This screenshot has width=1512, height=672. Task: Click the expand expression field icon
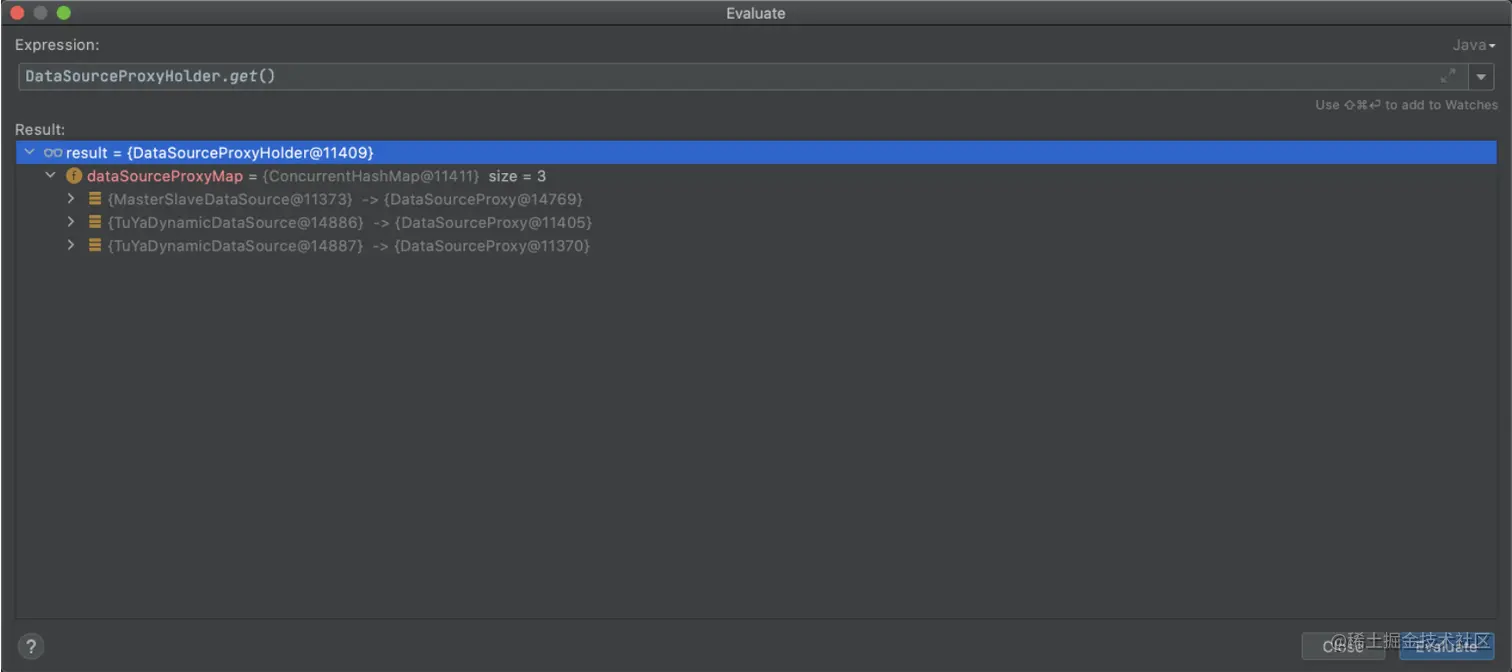(1448, 76)
